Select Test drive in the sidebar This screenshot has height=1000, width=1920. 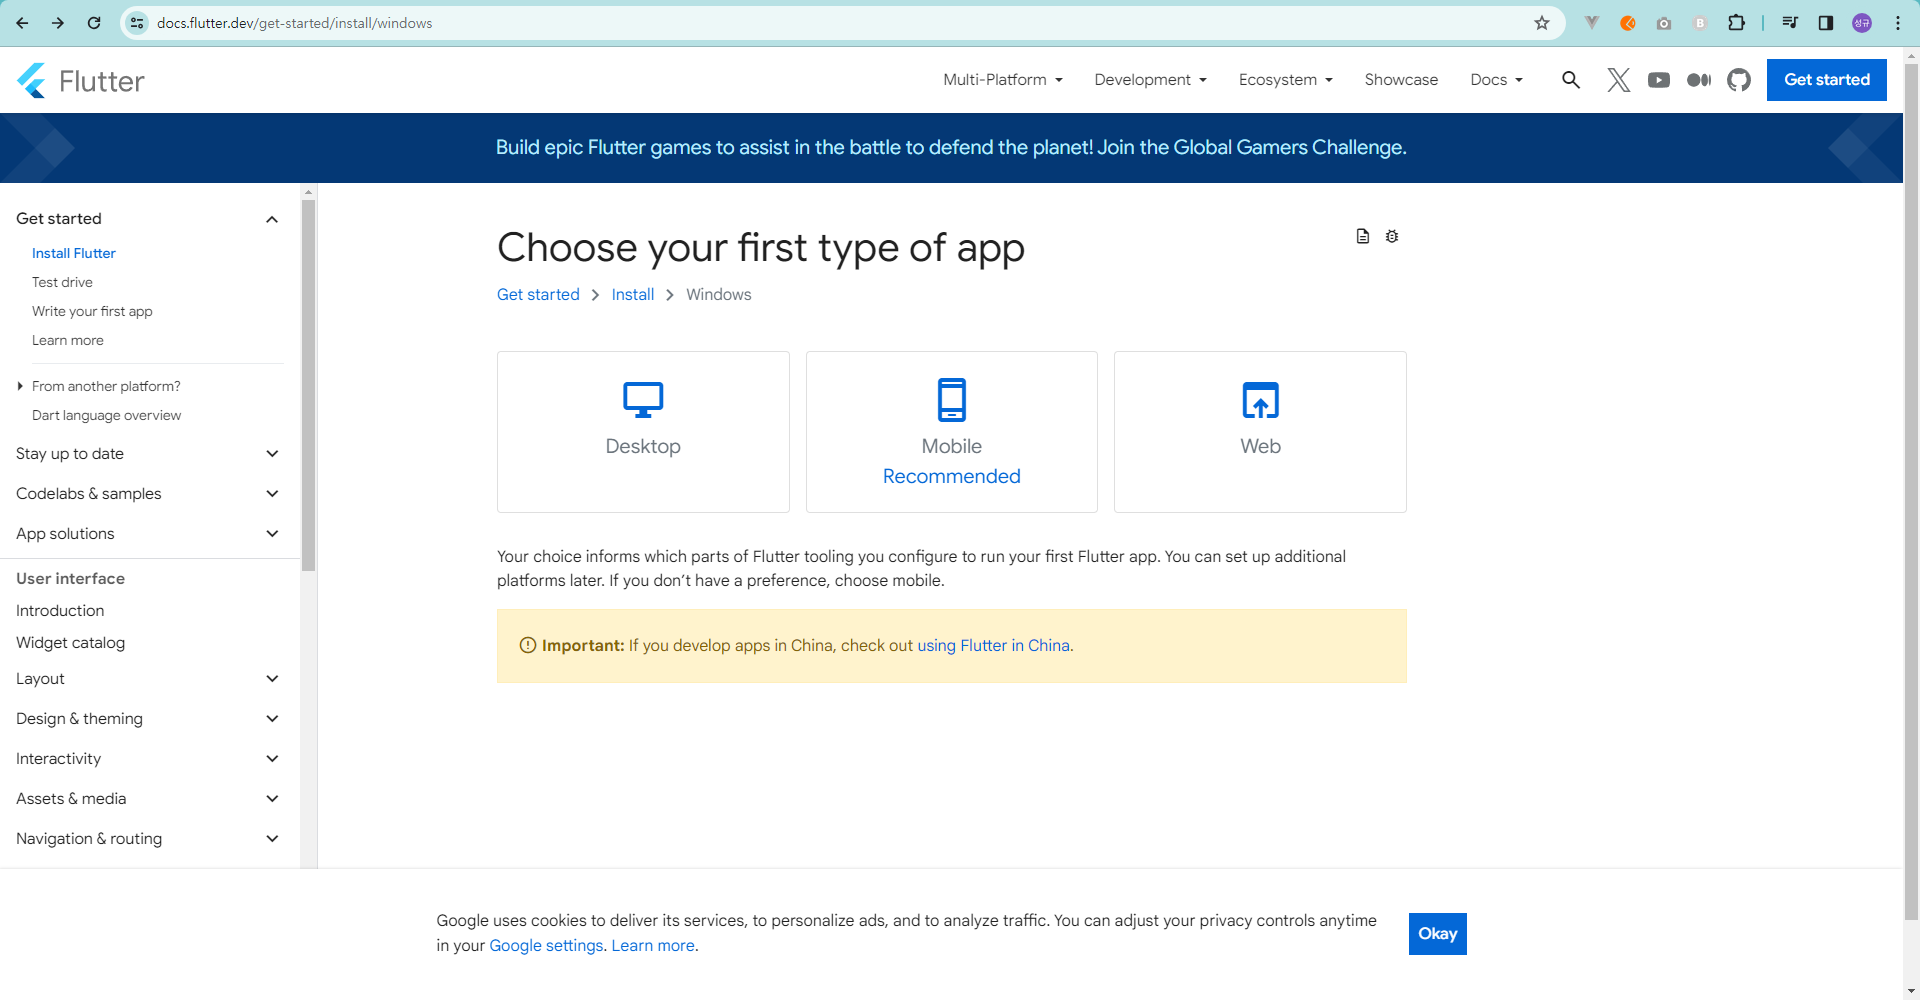click(62, 282)
